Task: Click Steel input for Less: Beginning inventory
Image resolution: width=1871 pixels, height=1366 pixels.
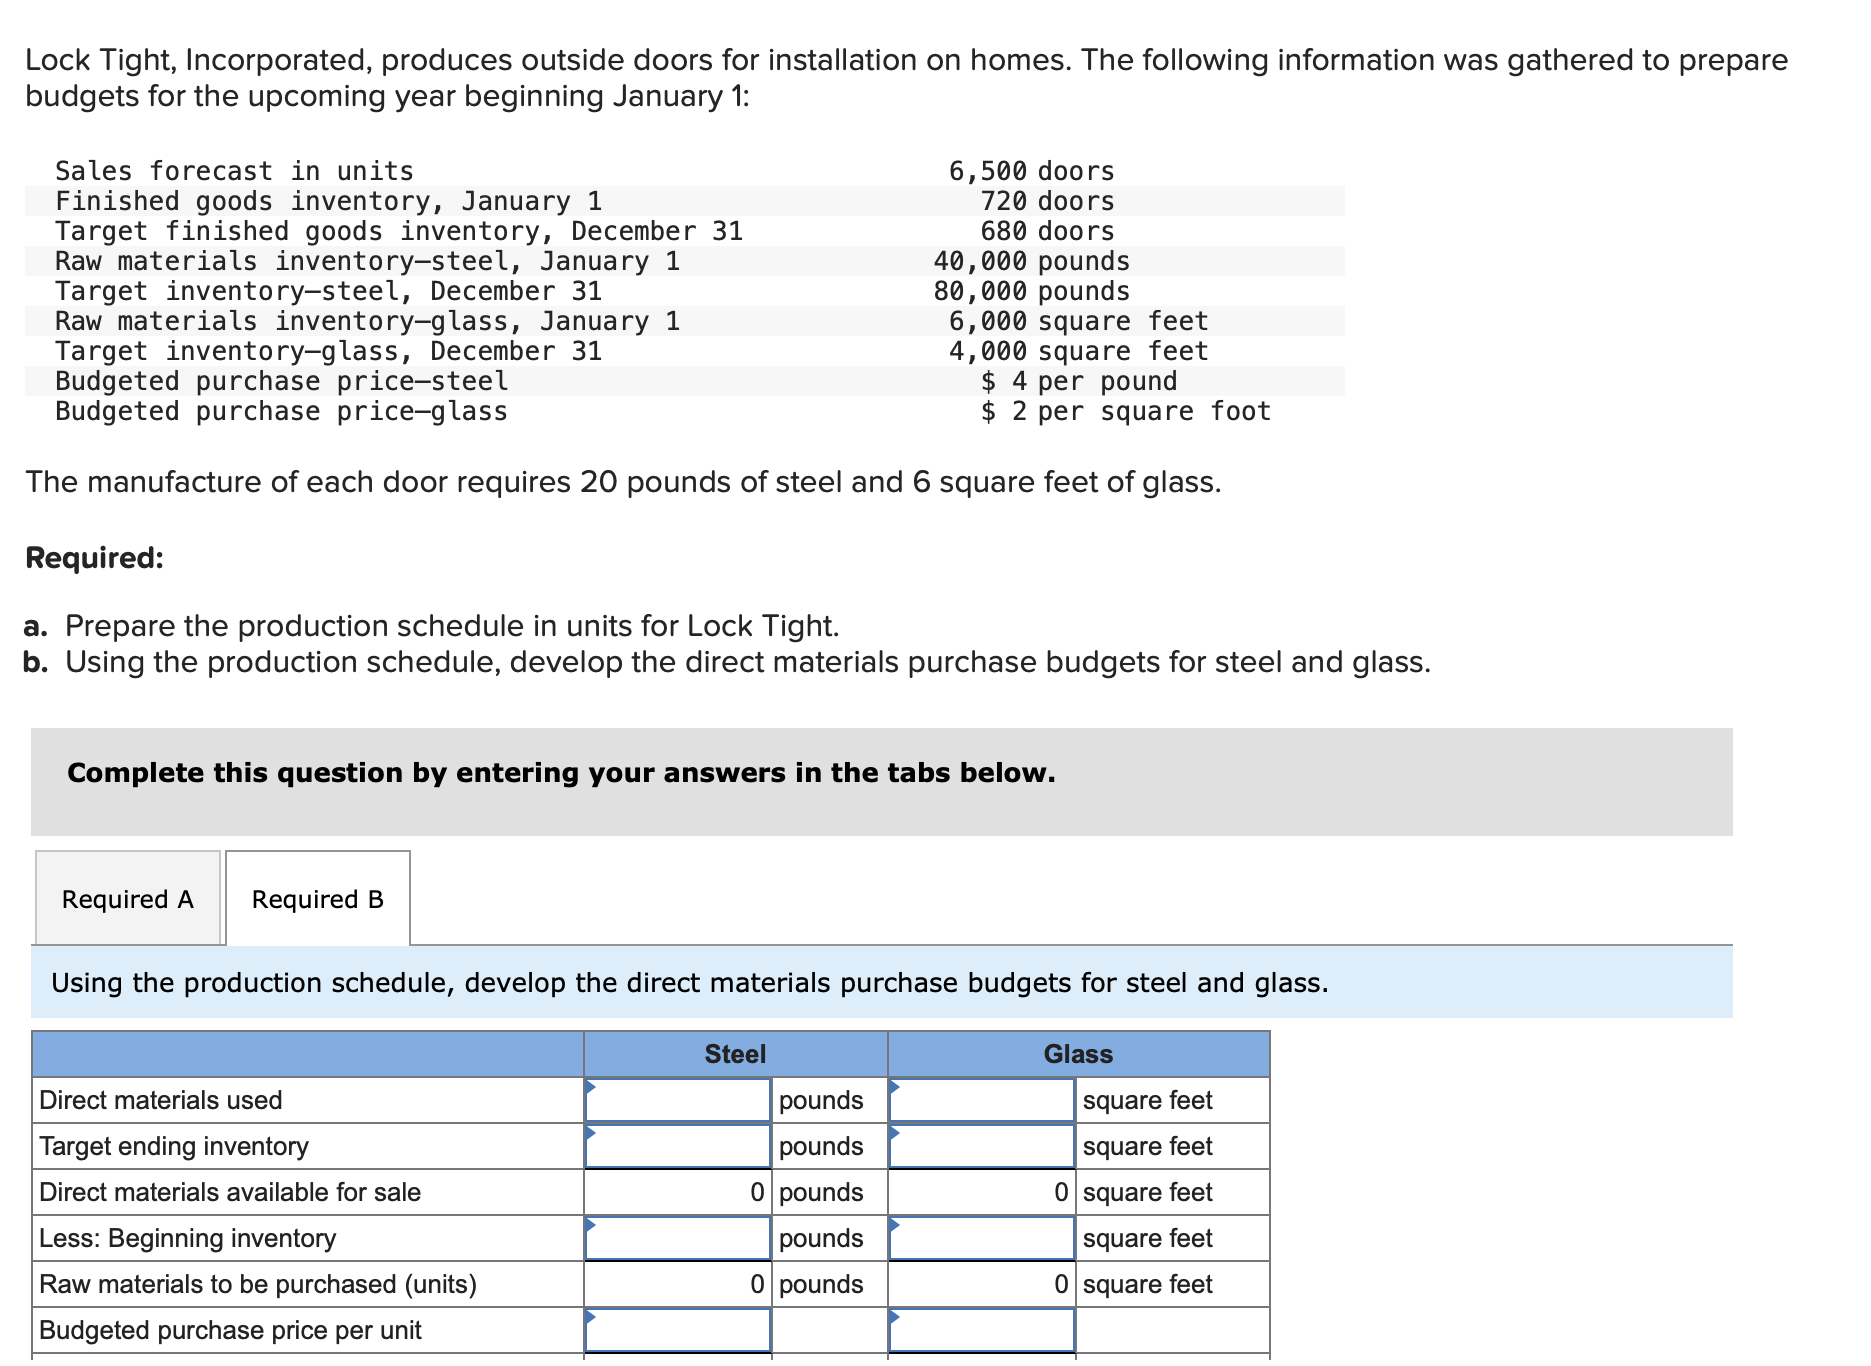Action: [678, 1238]
